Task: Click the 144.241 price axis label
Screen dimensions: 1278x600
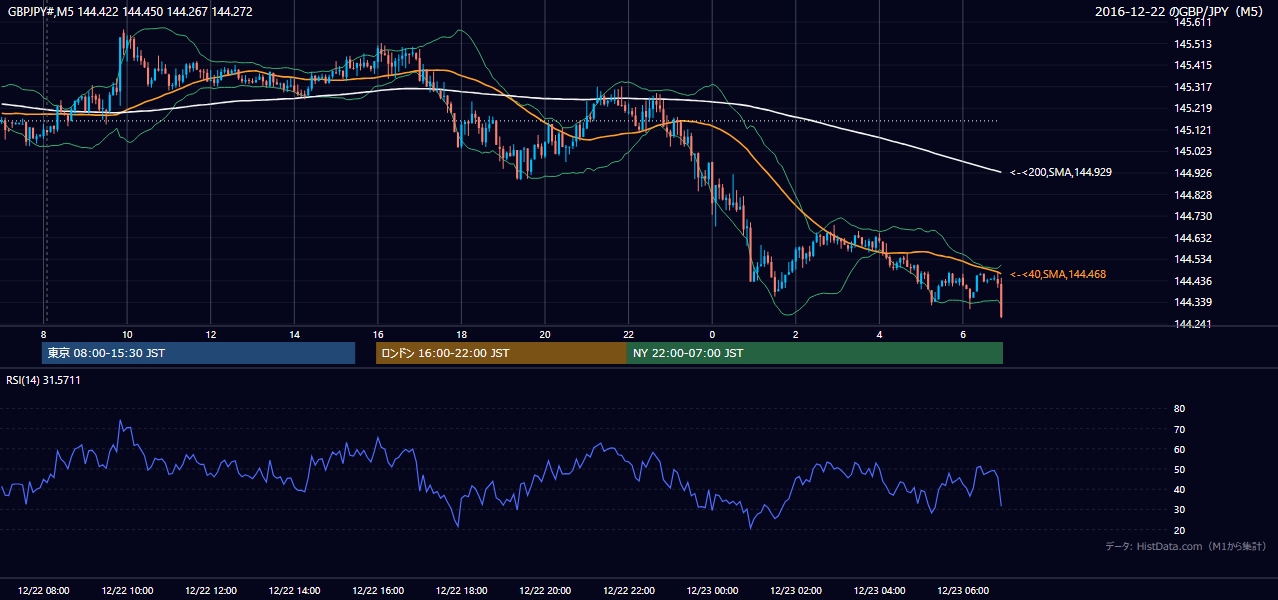Action: coord(1193,324)
